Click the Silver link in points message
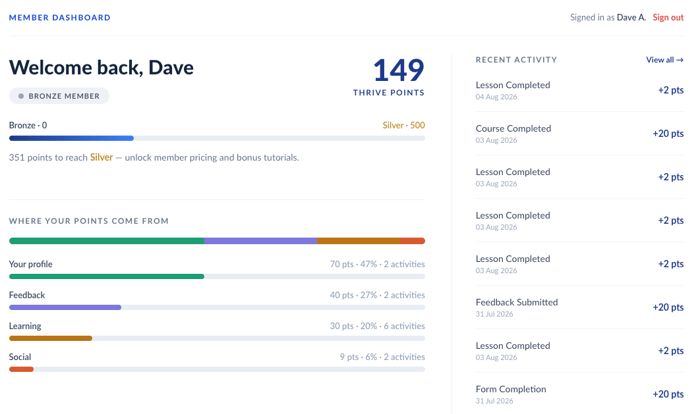 (101, 157)
